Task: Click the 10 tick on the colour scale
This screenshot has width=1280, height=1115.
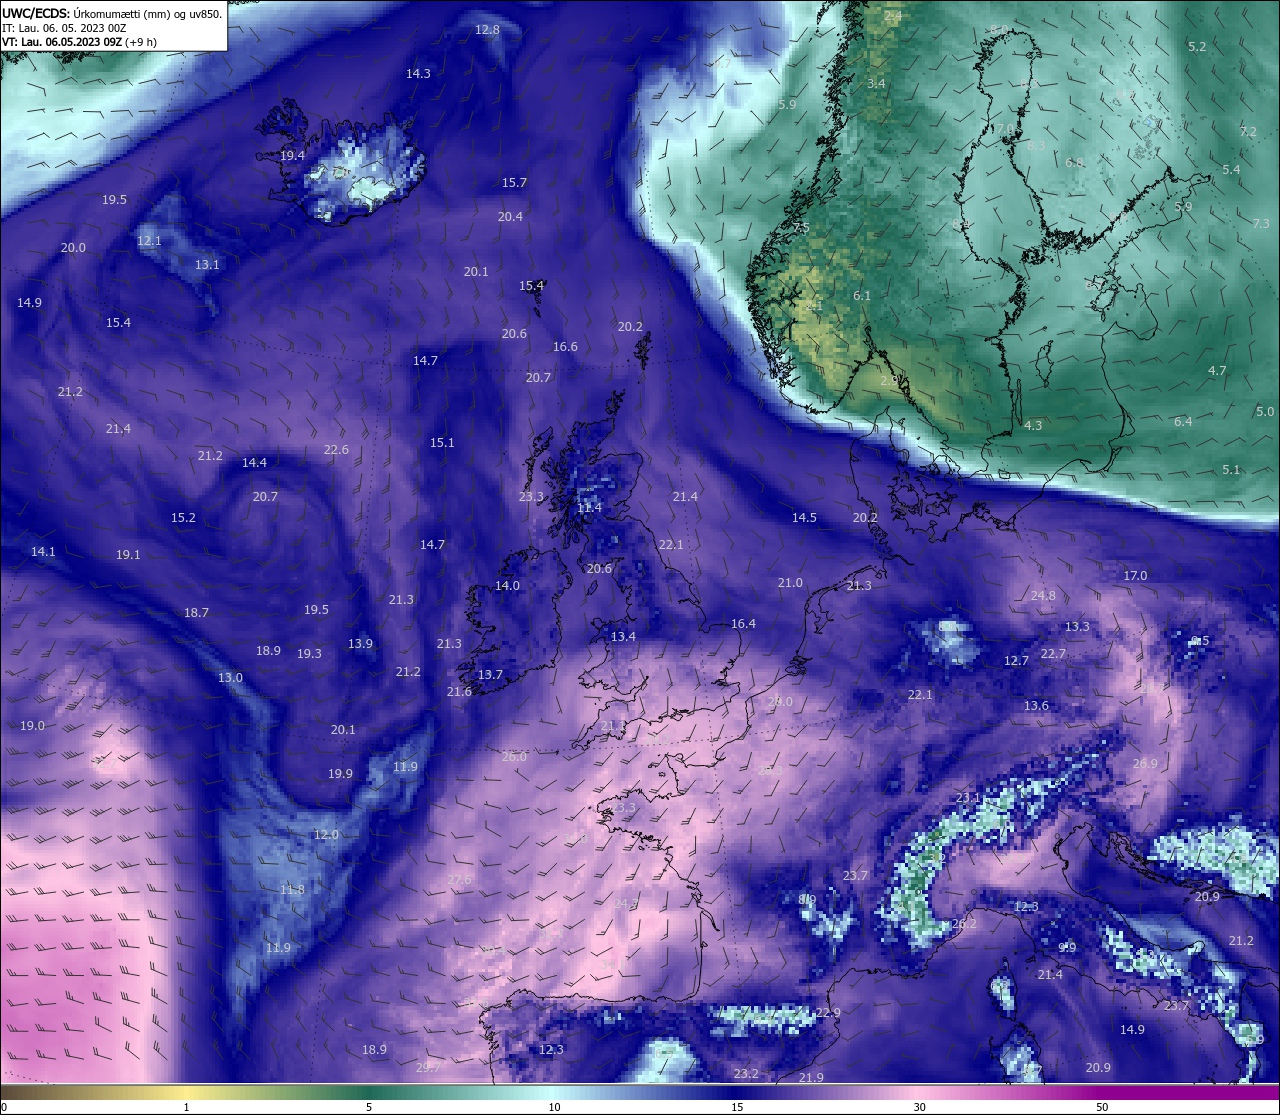Action: tap(554, 1107)
